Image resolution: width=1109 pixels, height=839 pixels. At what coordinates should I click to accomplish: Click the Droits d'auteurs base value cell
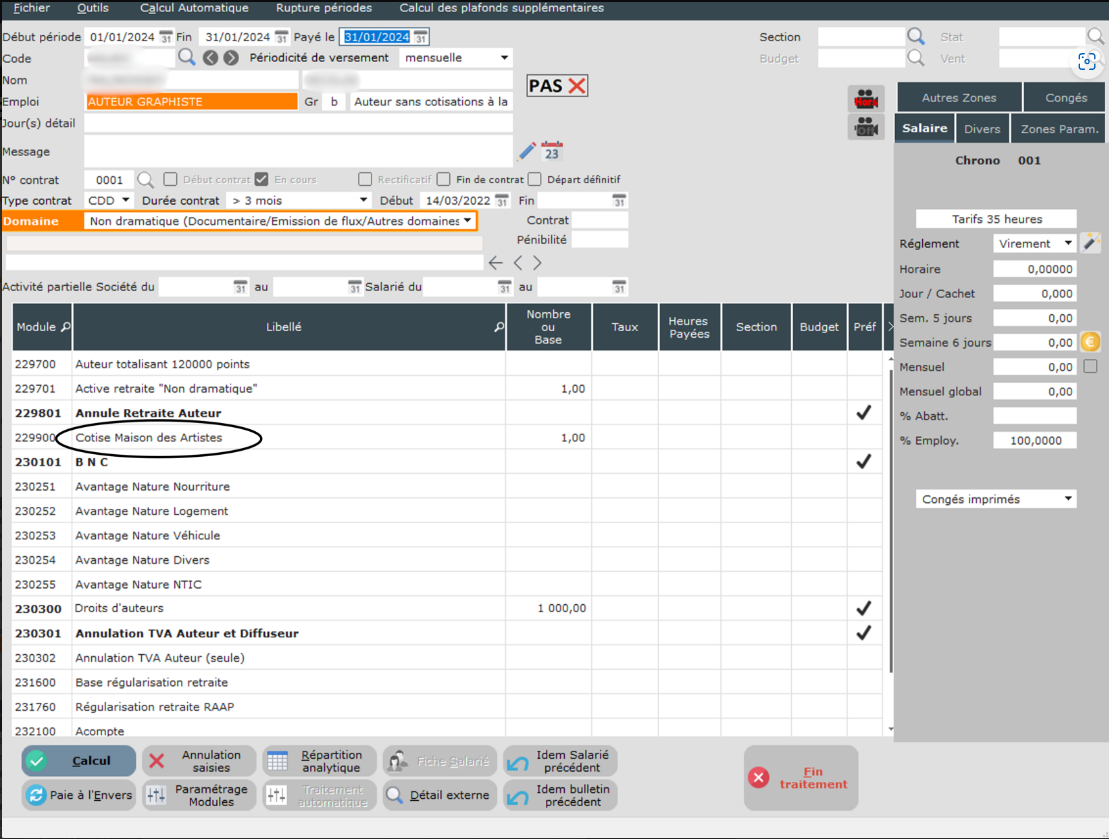[548, 608]
